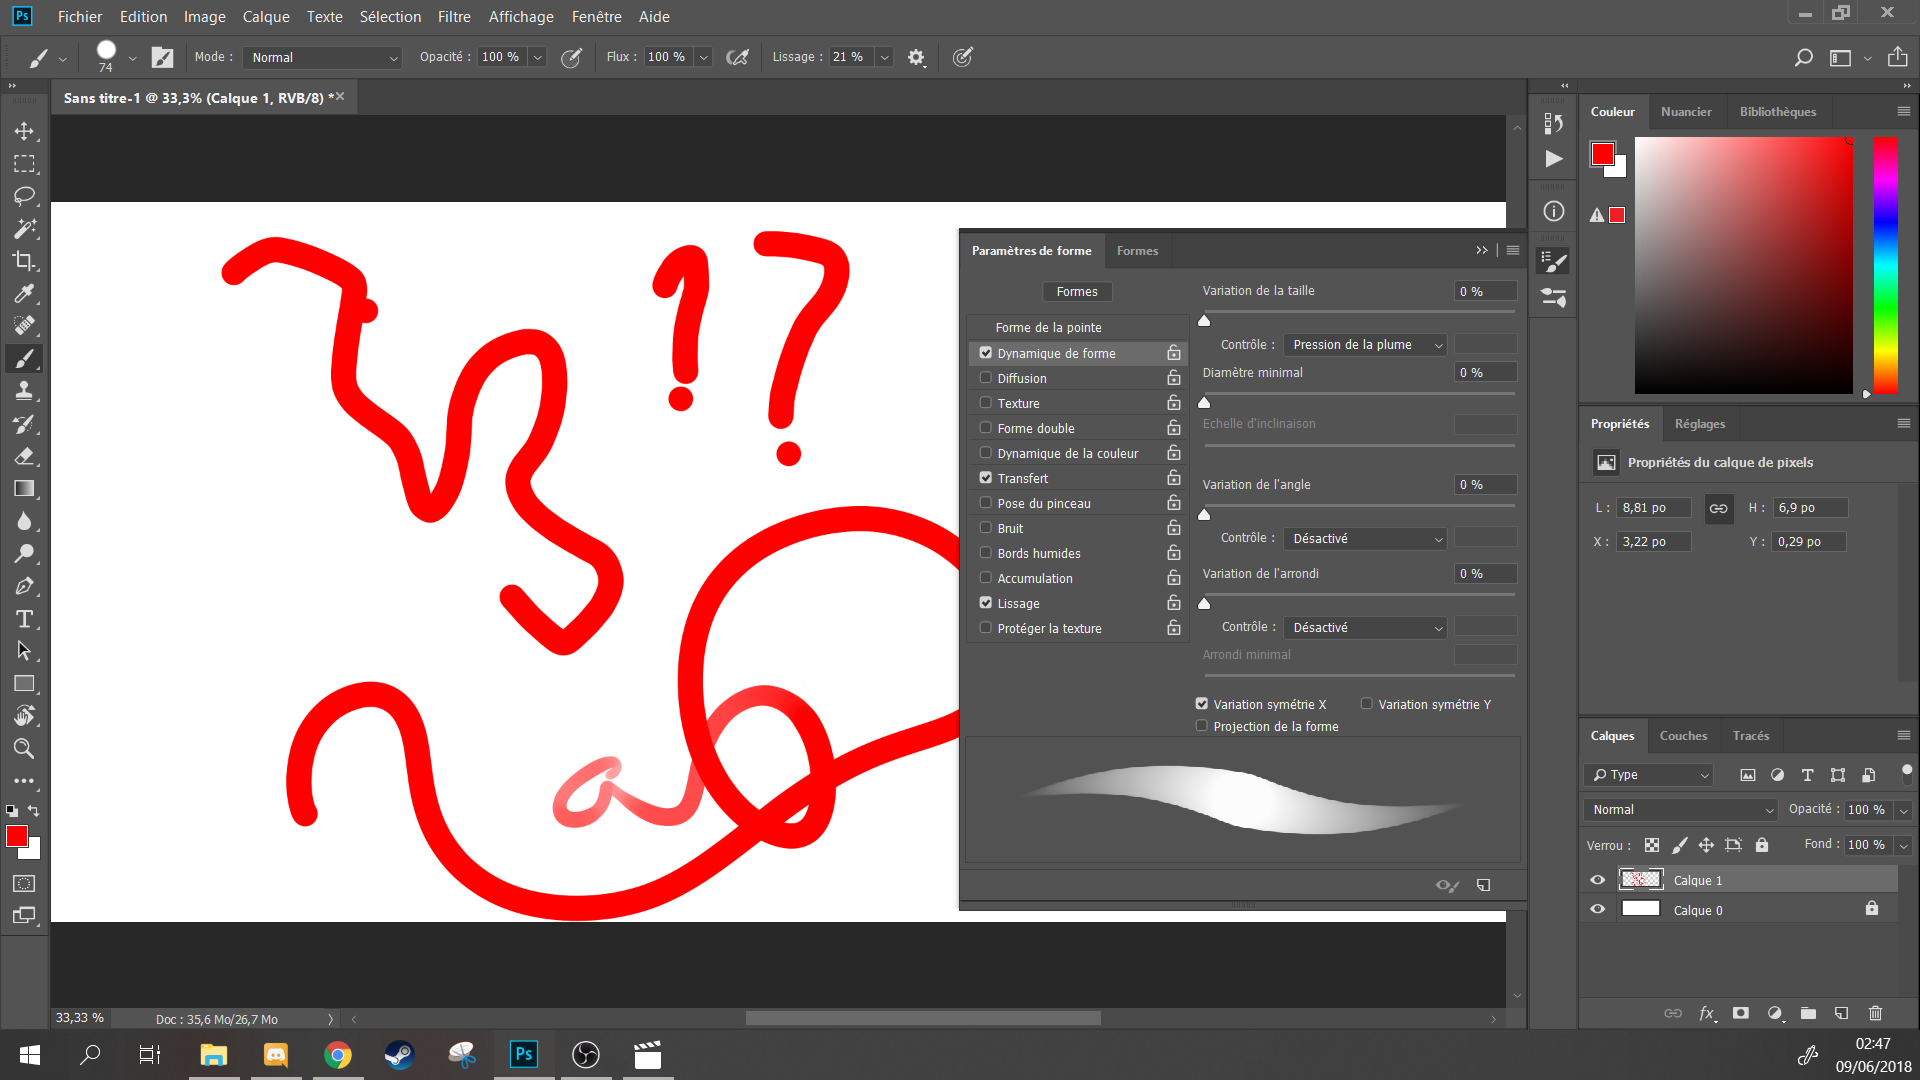Select the Zoom tool

click(25, 748)
